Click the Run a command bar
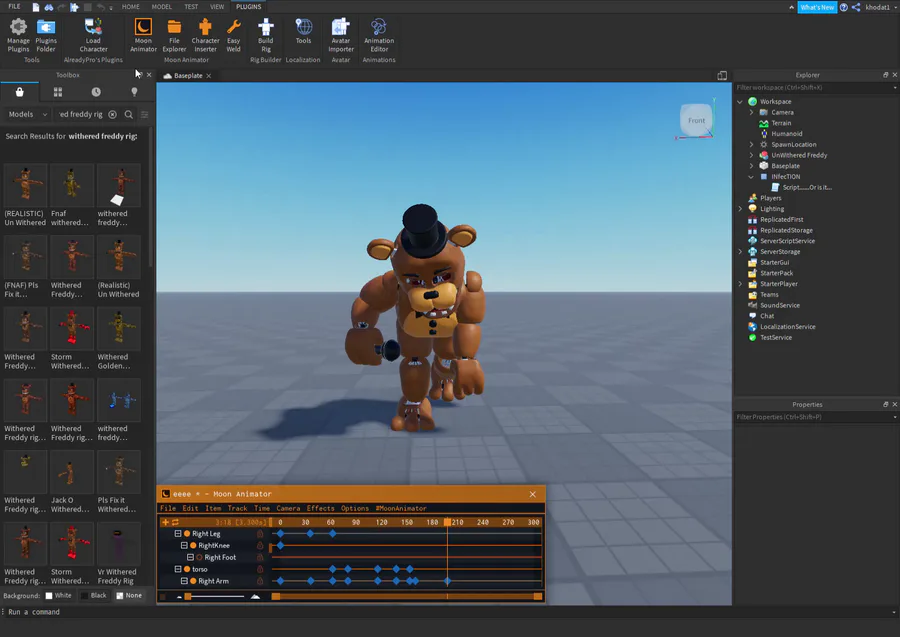 pos(450,612)
